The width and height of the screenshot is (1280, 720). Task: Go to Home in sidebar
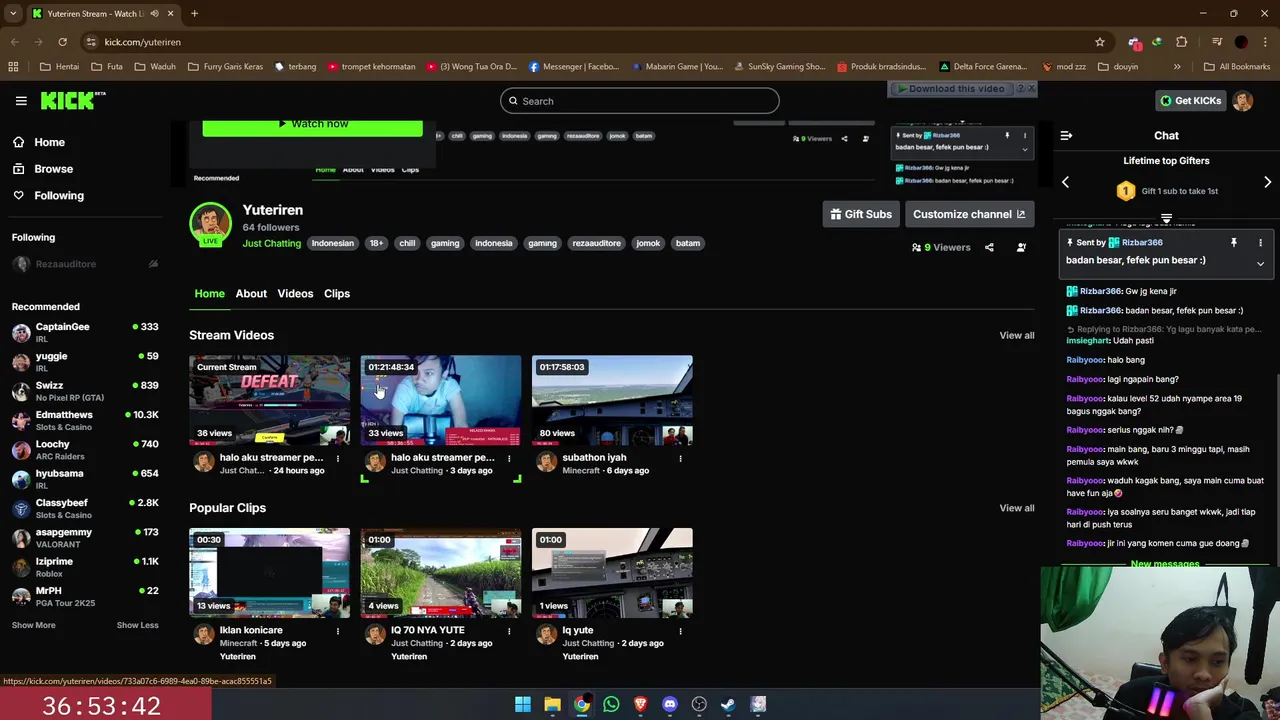[x=49, y=142]
